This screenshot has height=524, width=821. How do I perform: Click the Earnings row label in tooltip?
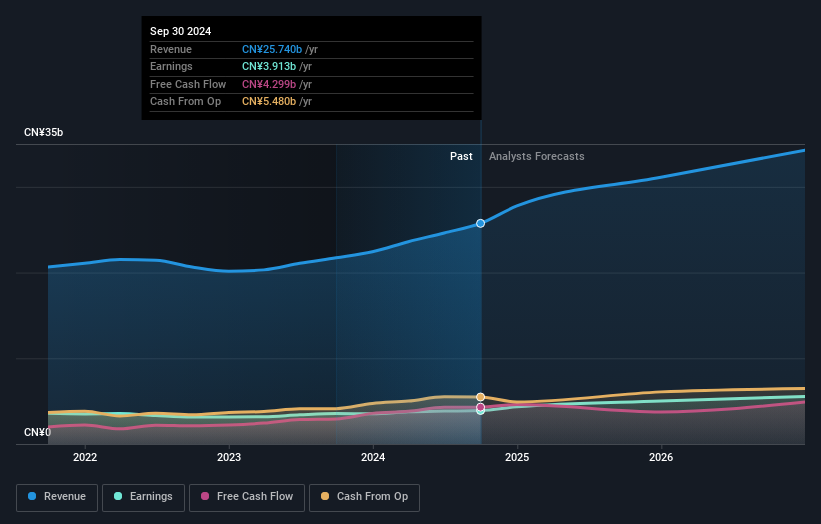tap(171, 66)
